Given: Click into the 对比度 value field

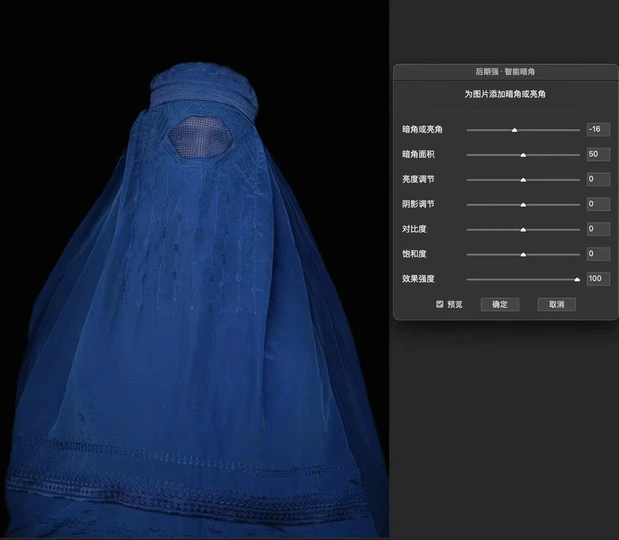Looking at the screenshot, I should point(598,229).
